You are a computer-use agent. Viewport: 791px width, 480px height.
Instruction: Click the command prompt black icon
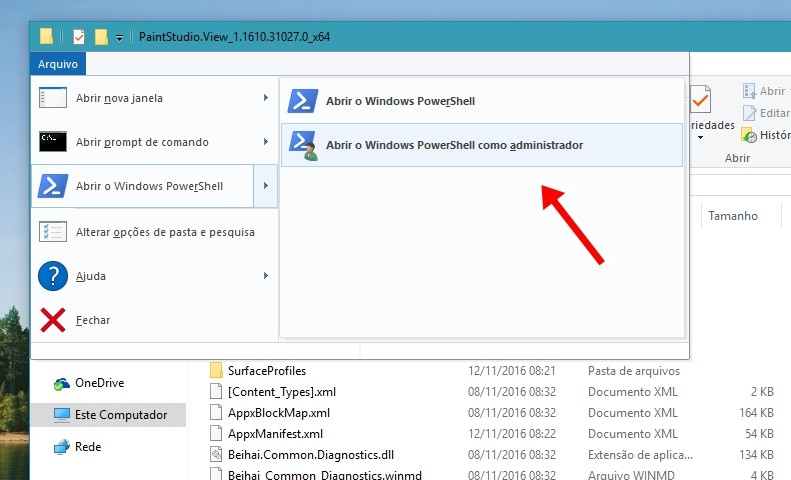point(53,141)
